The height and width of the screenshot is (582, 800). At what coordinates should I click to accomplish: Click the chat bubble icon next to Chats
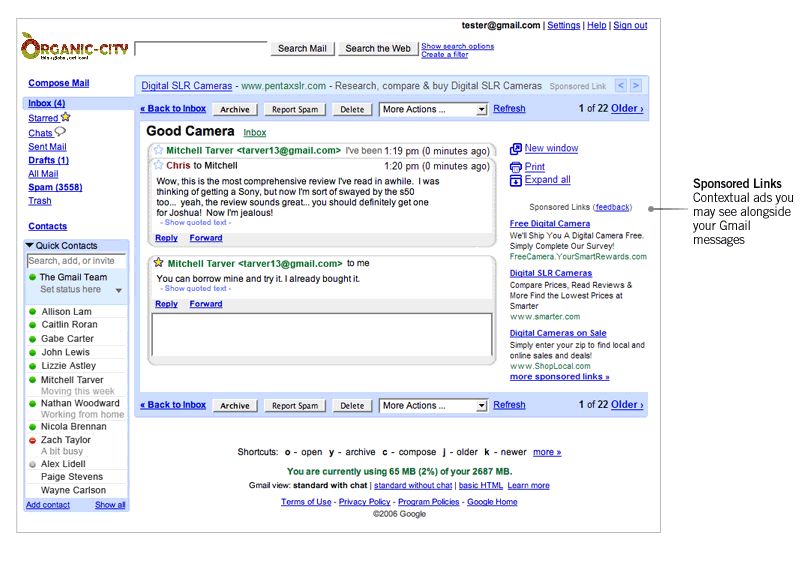(61, 132)
